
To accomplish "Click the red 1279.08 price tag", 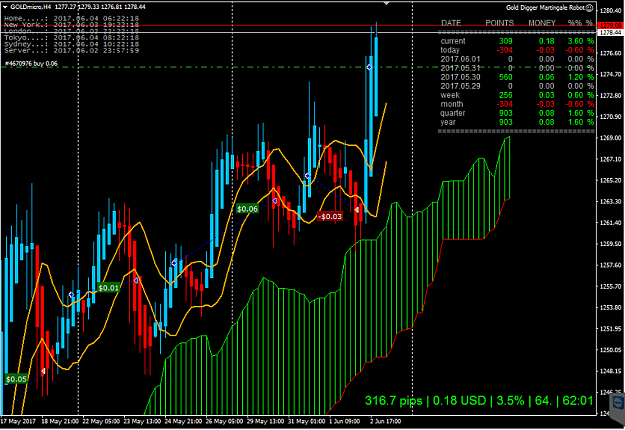I will pyautogui.click(x=610, y=26).
